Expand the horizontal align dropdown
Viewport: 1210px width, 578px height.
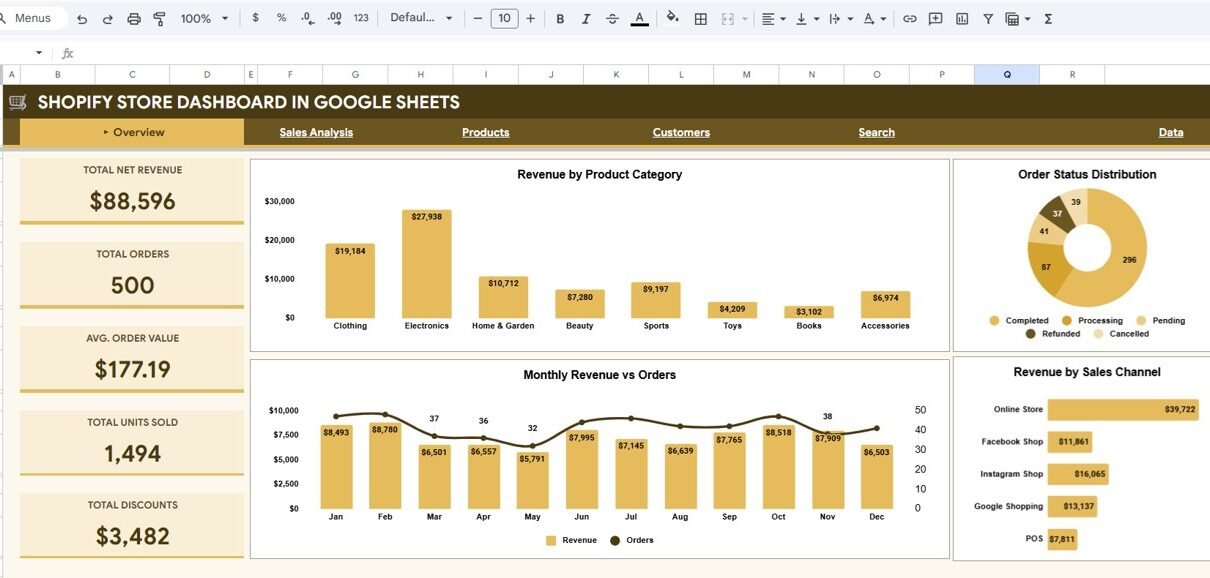pyautogui.click(x=773, y=19)
